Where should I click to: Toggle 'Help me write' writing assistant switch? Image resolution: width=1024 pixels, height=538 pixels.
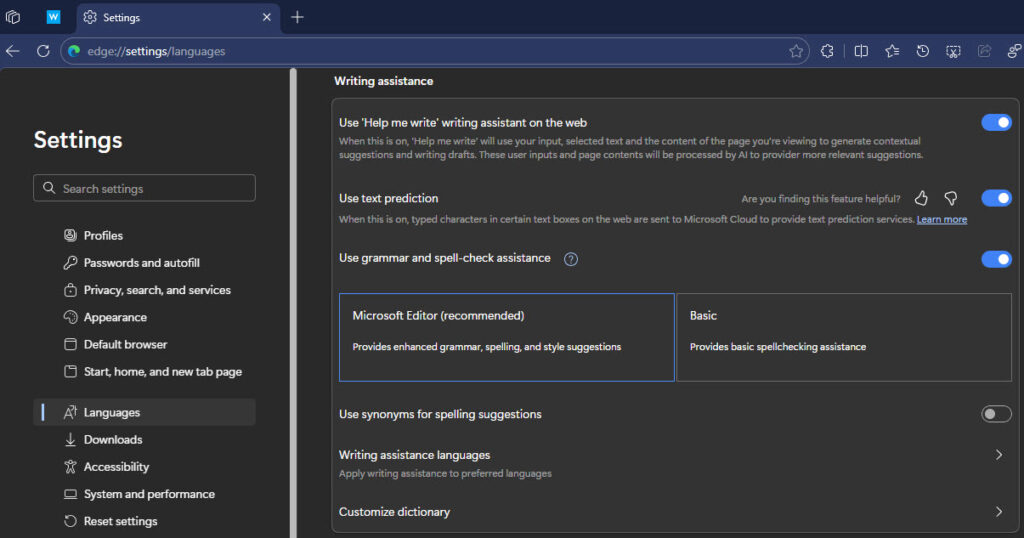tap(996, 123)
